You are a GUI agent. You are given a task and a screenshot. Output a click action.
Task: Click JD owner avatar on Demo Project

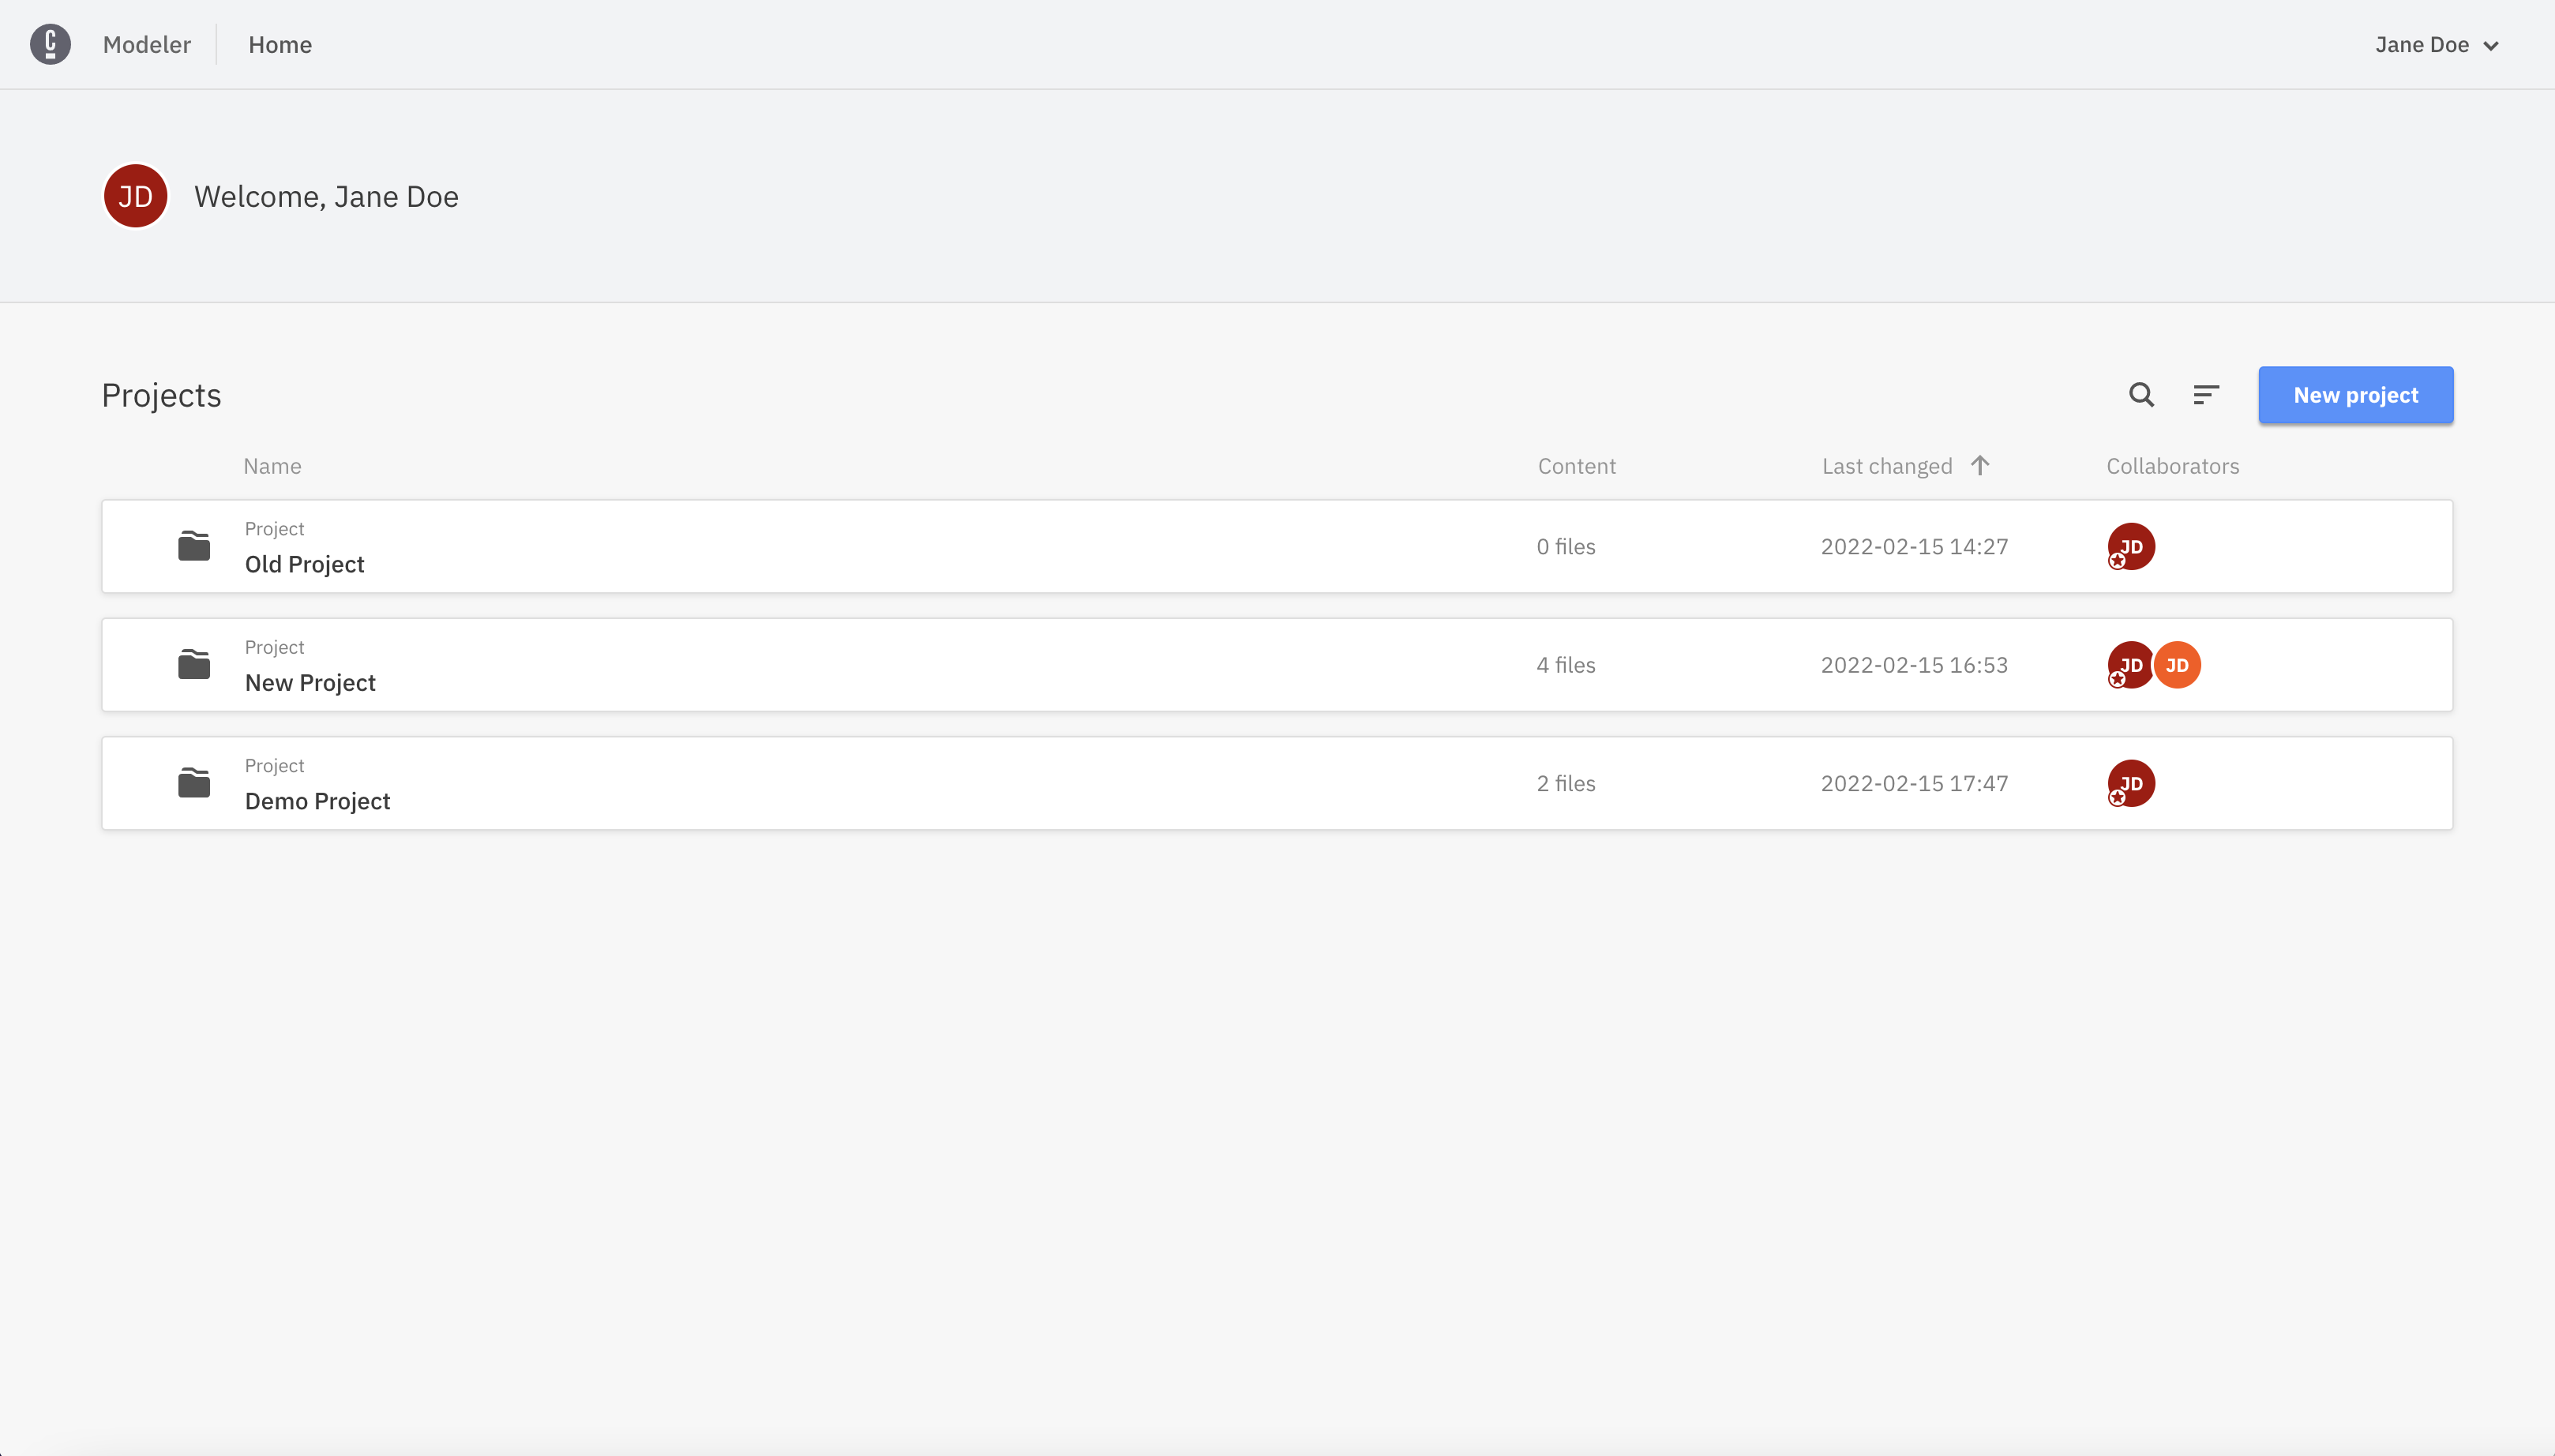click(x=2131, y=783)
